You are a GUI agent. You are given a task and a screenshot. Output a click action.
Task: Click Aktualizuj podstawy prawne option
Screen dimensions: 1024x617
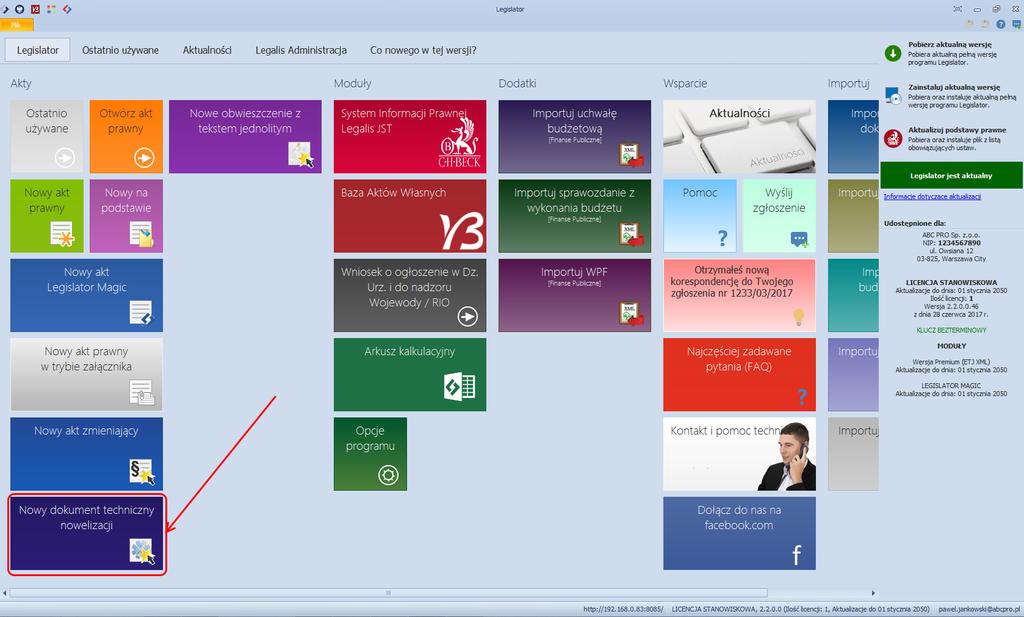coord(952,138)
